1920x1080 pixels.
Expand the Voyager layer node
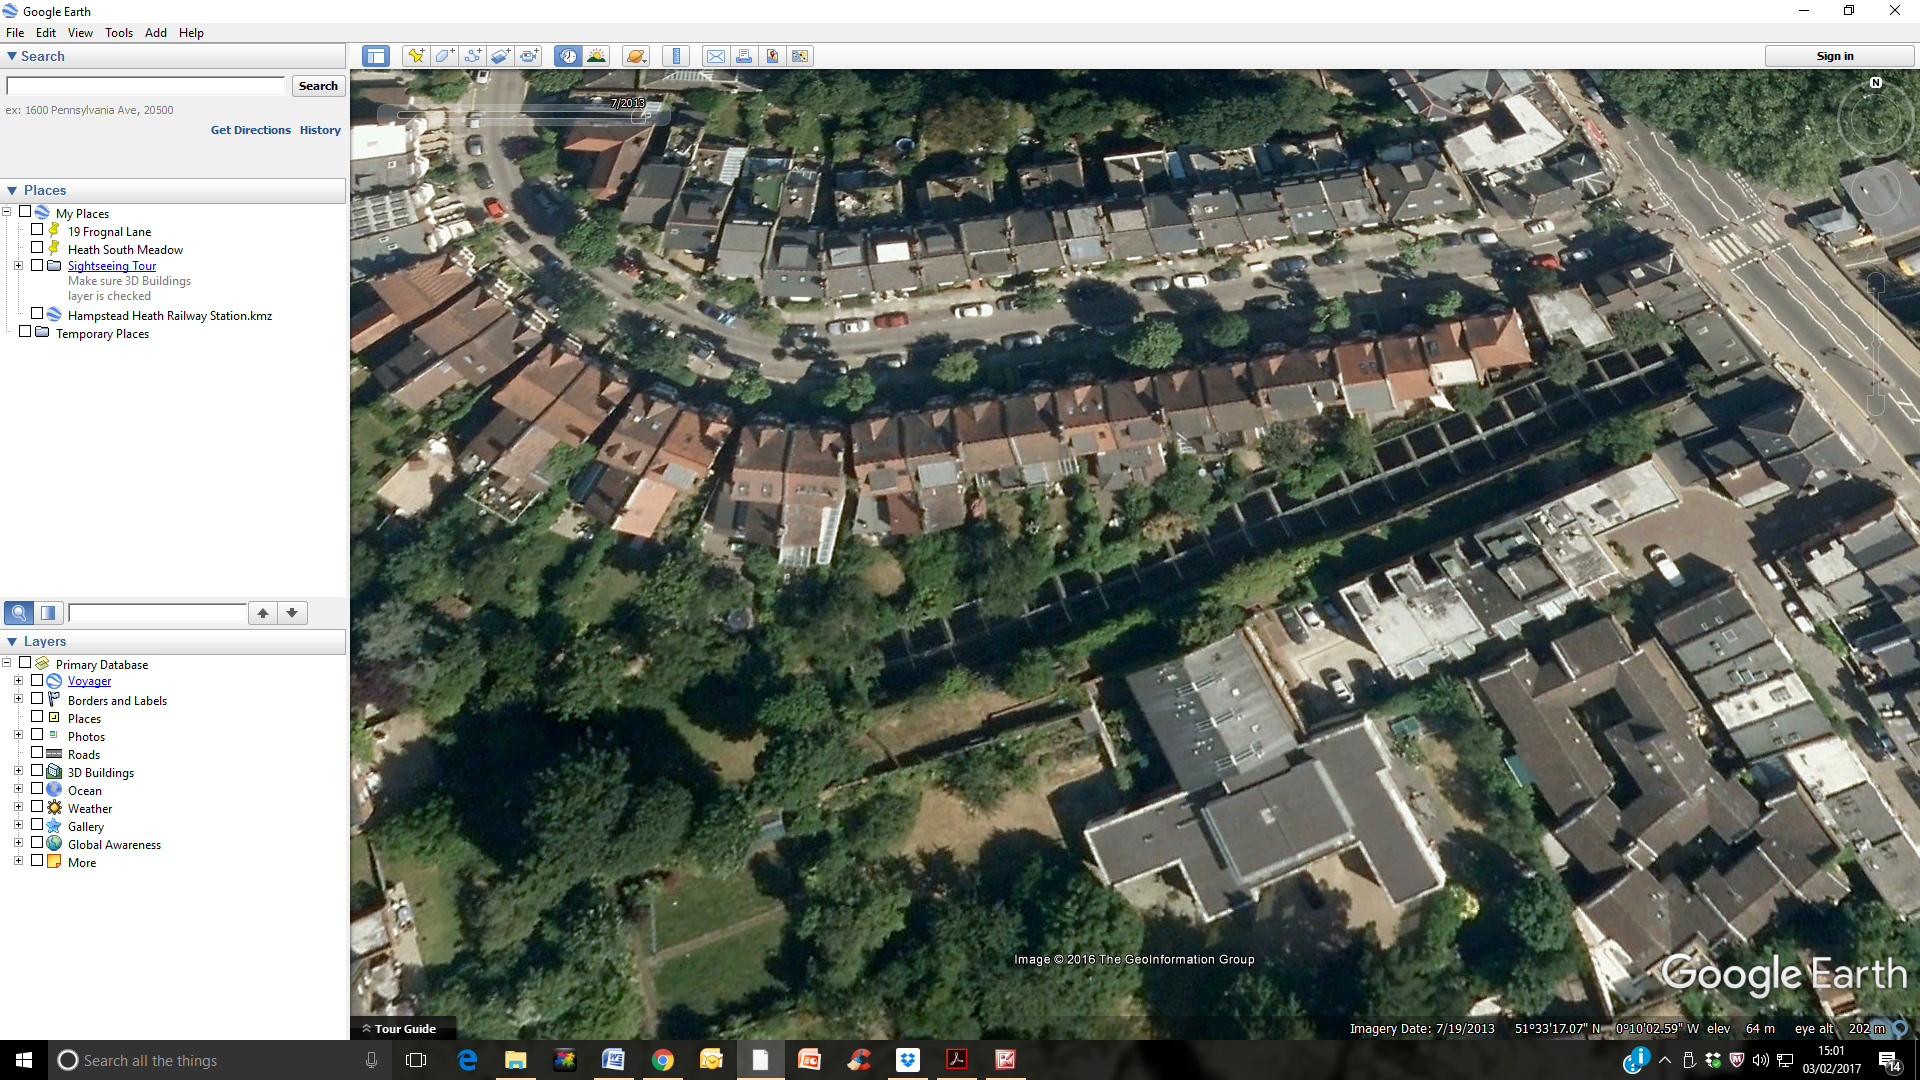(x=18, y=680)
